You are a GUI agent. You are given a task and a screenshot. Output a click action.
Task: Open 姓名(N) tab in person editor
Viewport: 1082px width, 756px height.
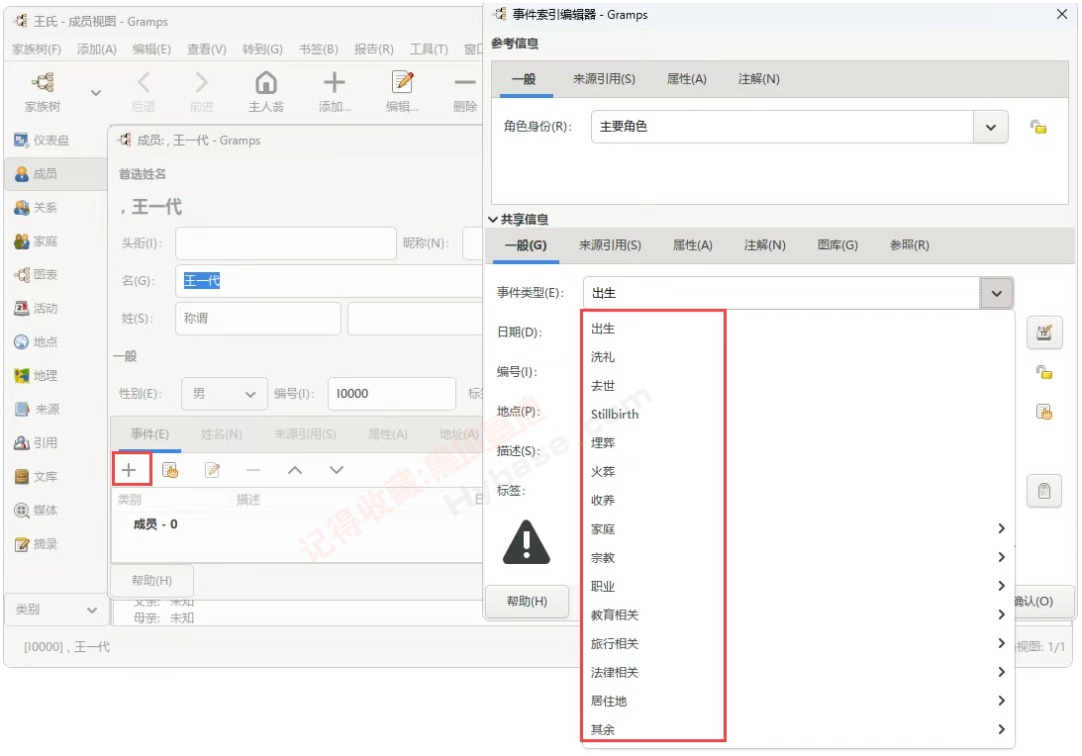tap(222, 434)
